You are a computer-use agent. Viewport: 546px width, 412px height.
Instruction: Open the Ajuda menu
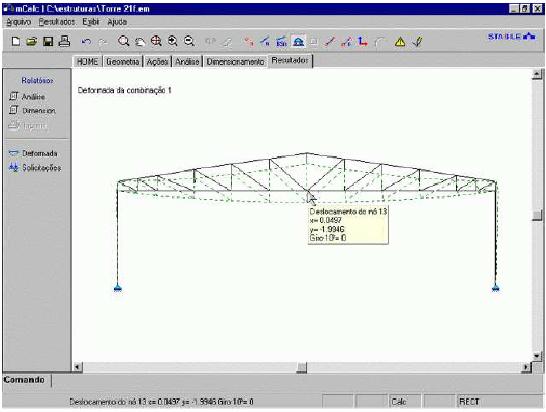(117, 22)
